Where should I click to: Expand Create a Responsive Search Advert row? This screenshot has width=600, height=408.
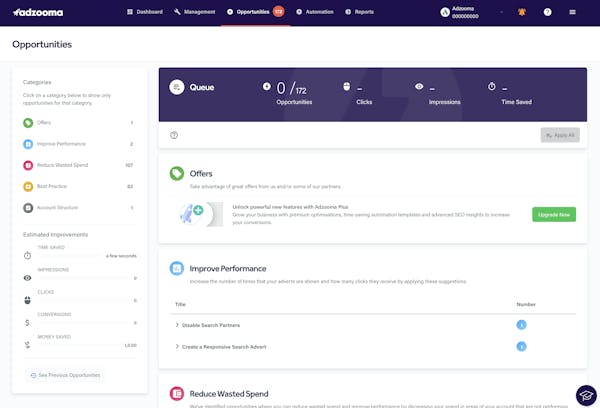click(373, 347)
